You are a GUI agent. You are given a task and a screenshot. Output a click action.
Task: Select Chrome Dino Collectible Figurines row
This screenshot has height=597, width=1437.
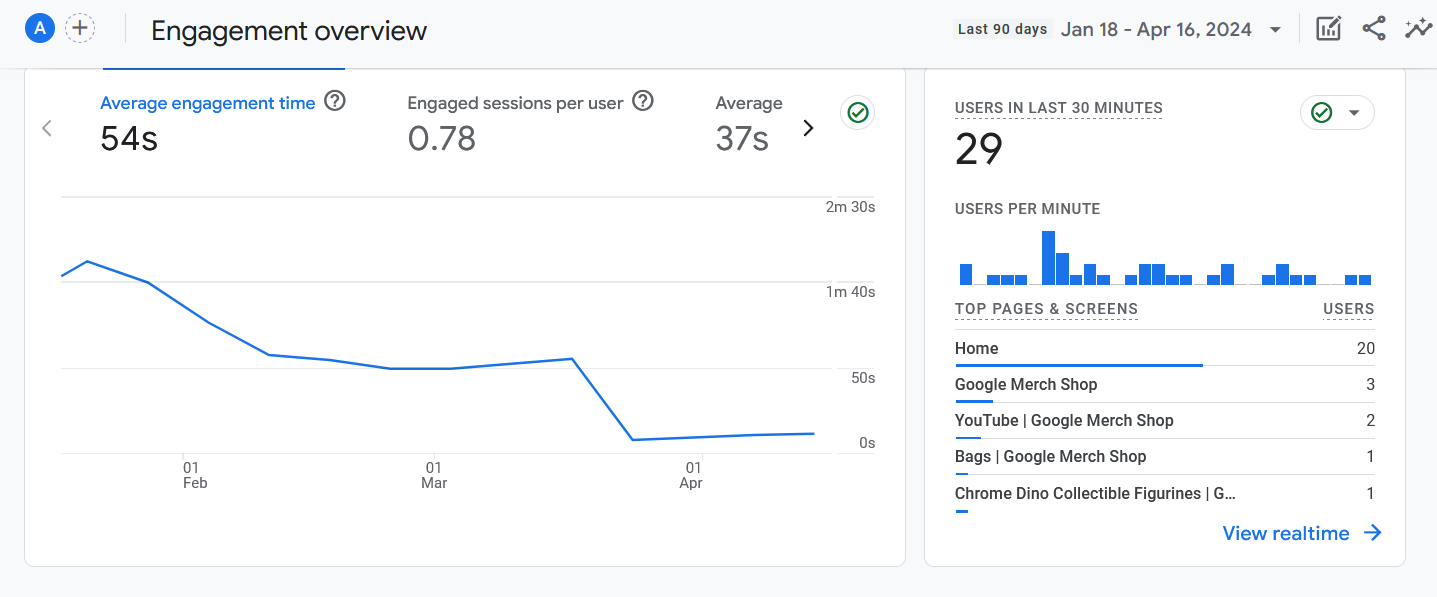click(1165, 494)
